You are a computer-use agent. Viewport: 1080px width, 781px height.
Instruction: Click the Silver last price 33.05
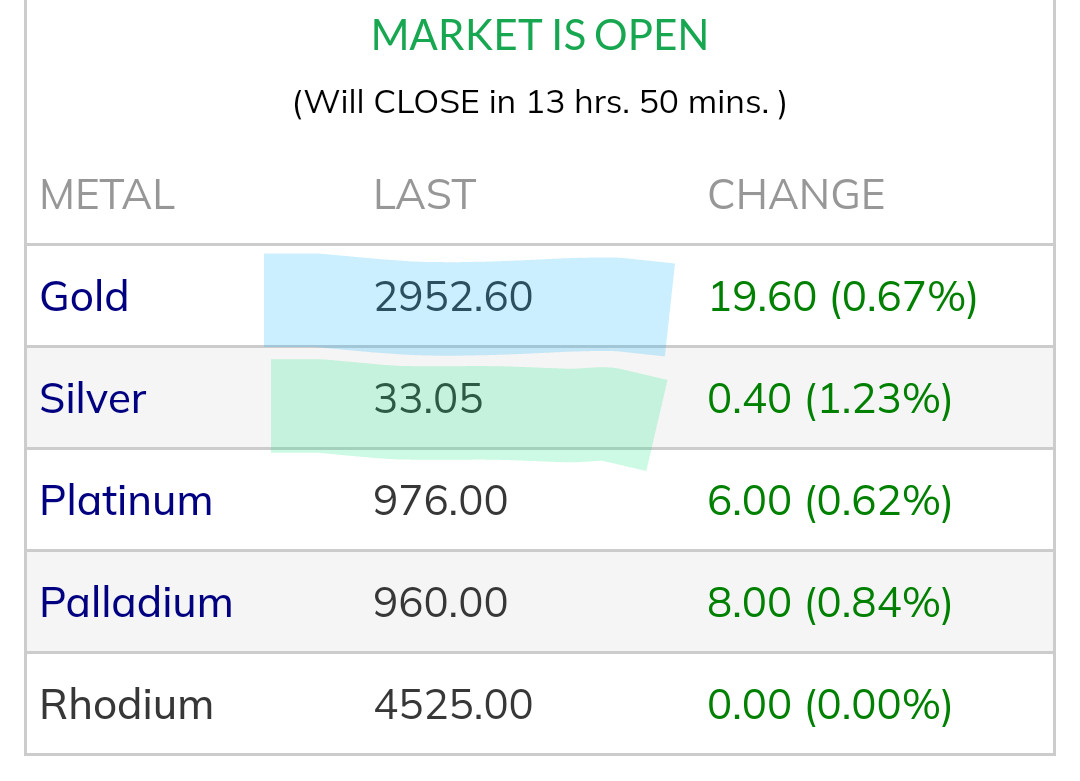pos(428,400)
